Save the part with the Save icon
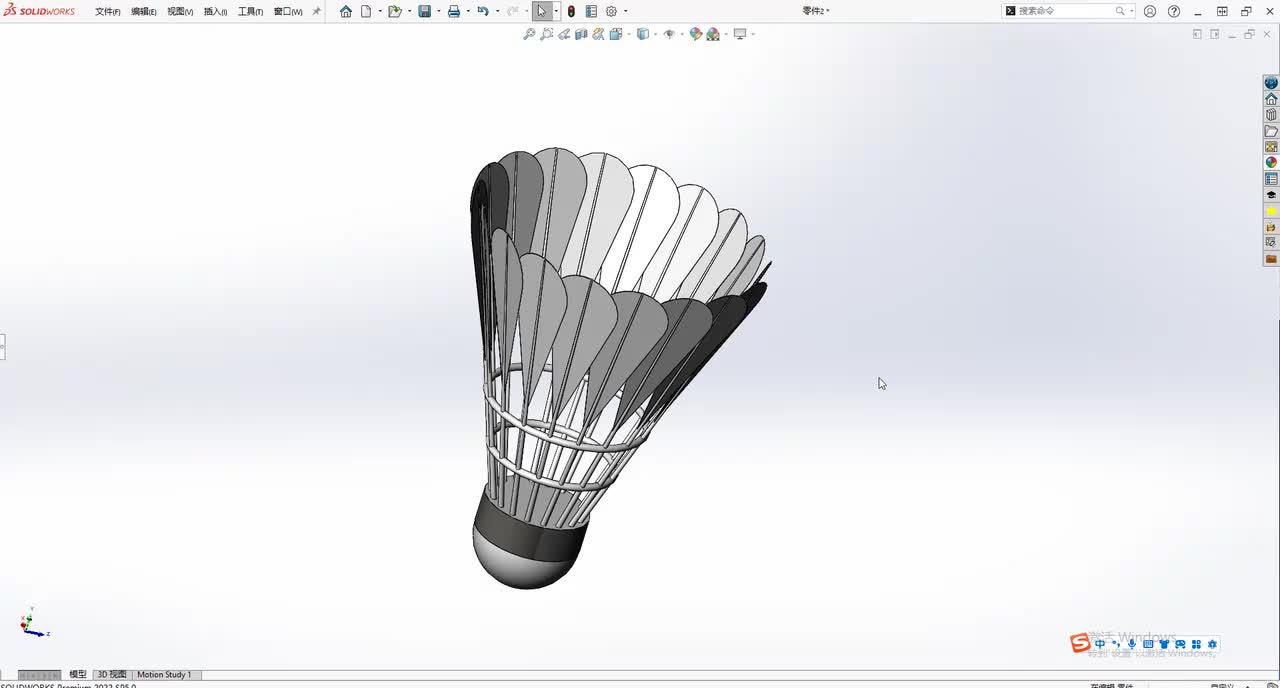Viewport: 1280px width, 688px height. (x=425, y=11)
